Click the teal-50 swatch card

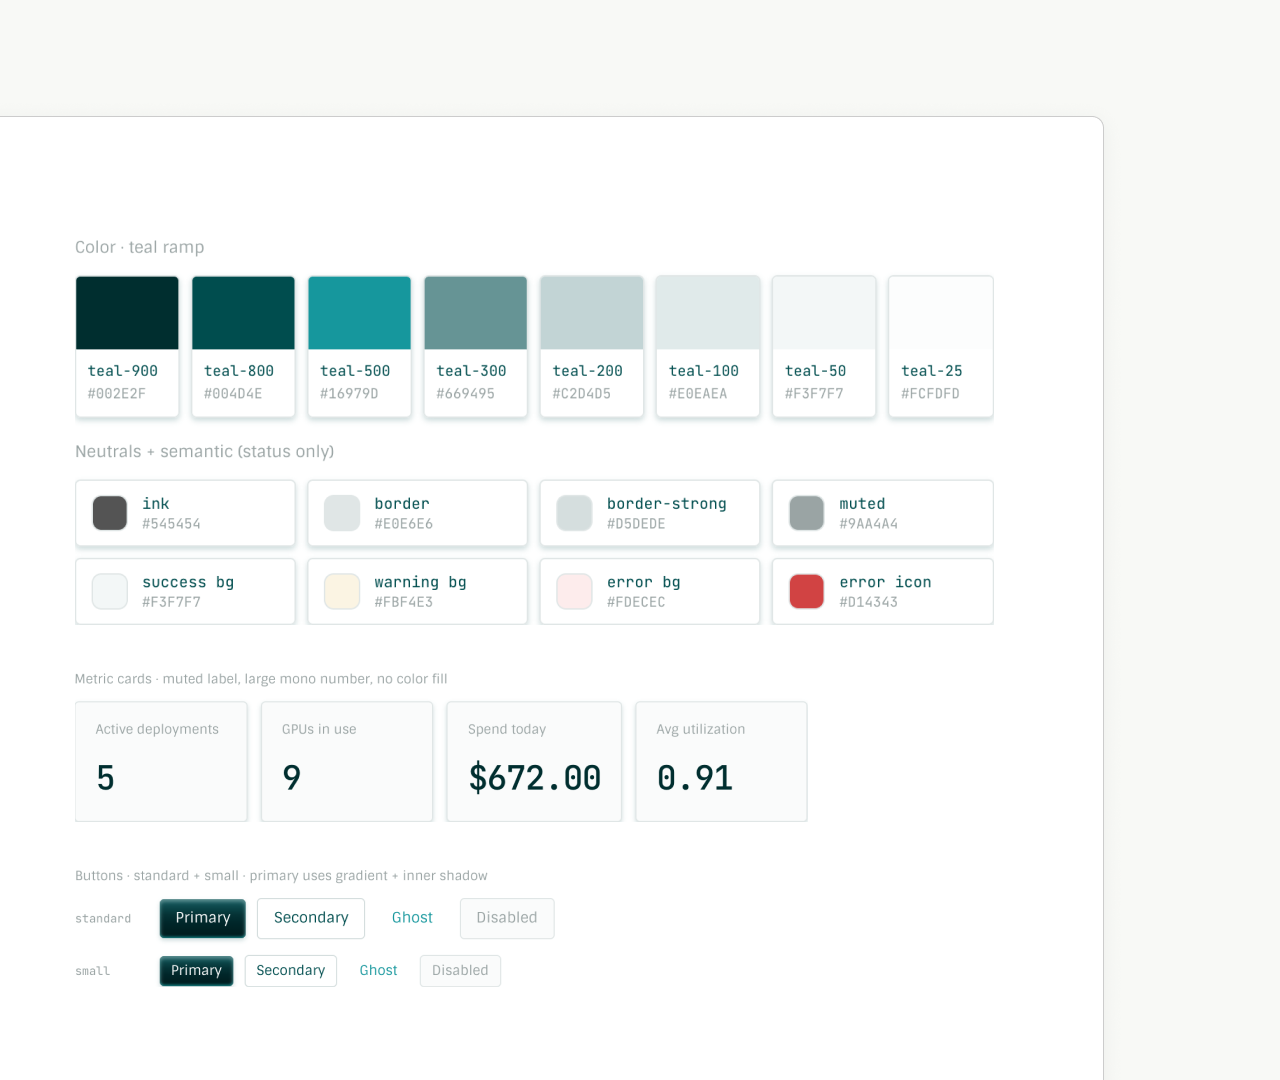[x=824, y=346]
